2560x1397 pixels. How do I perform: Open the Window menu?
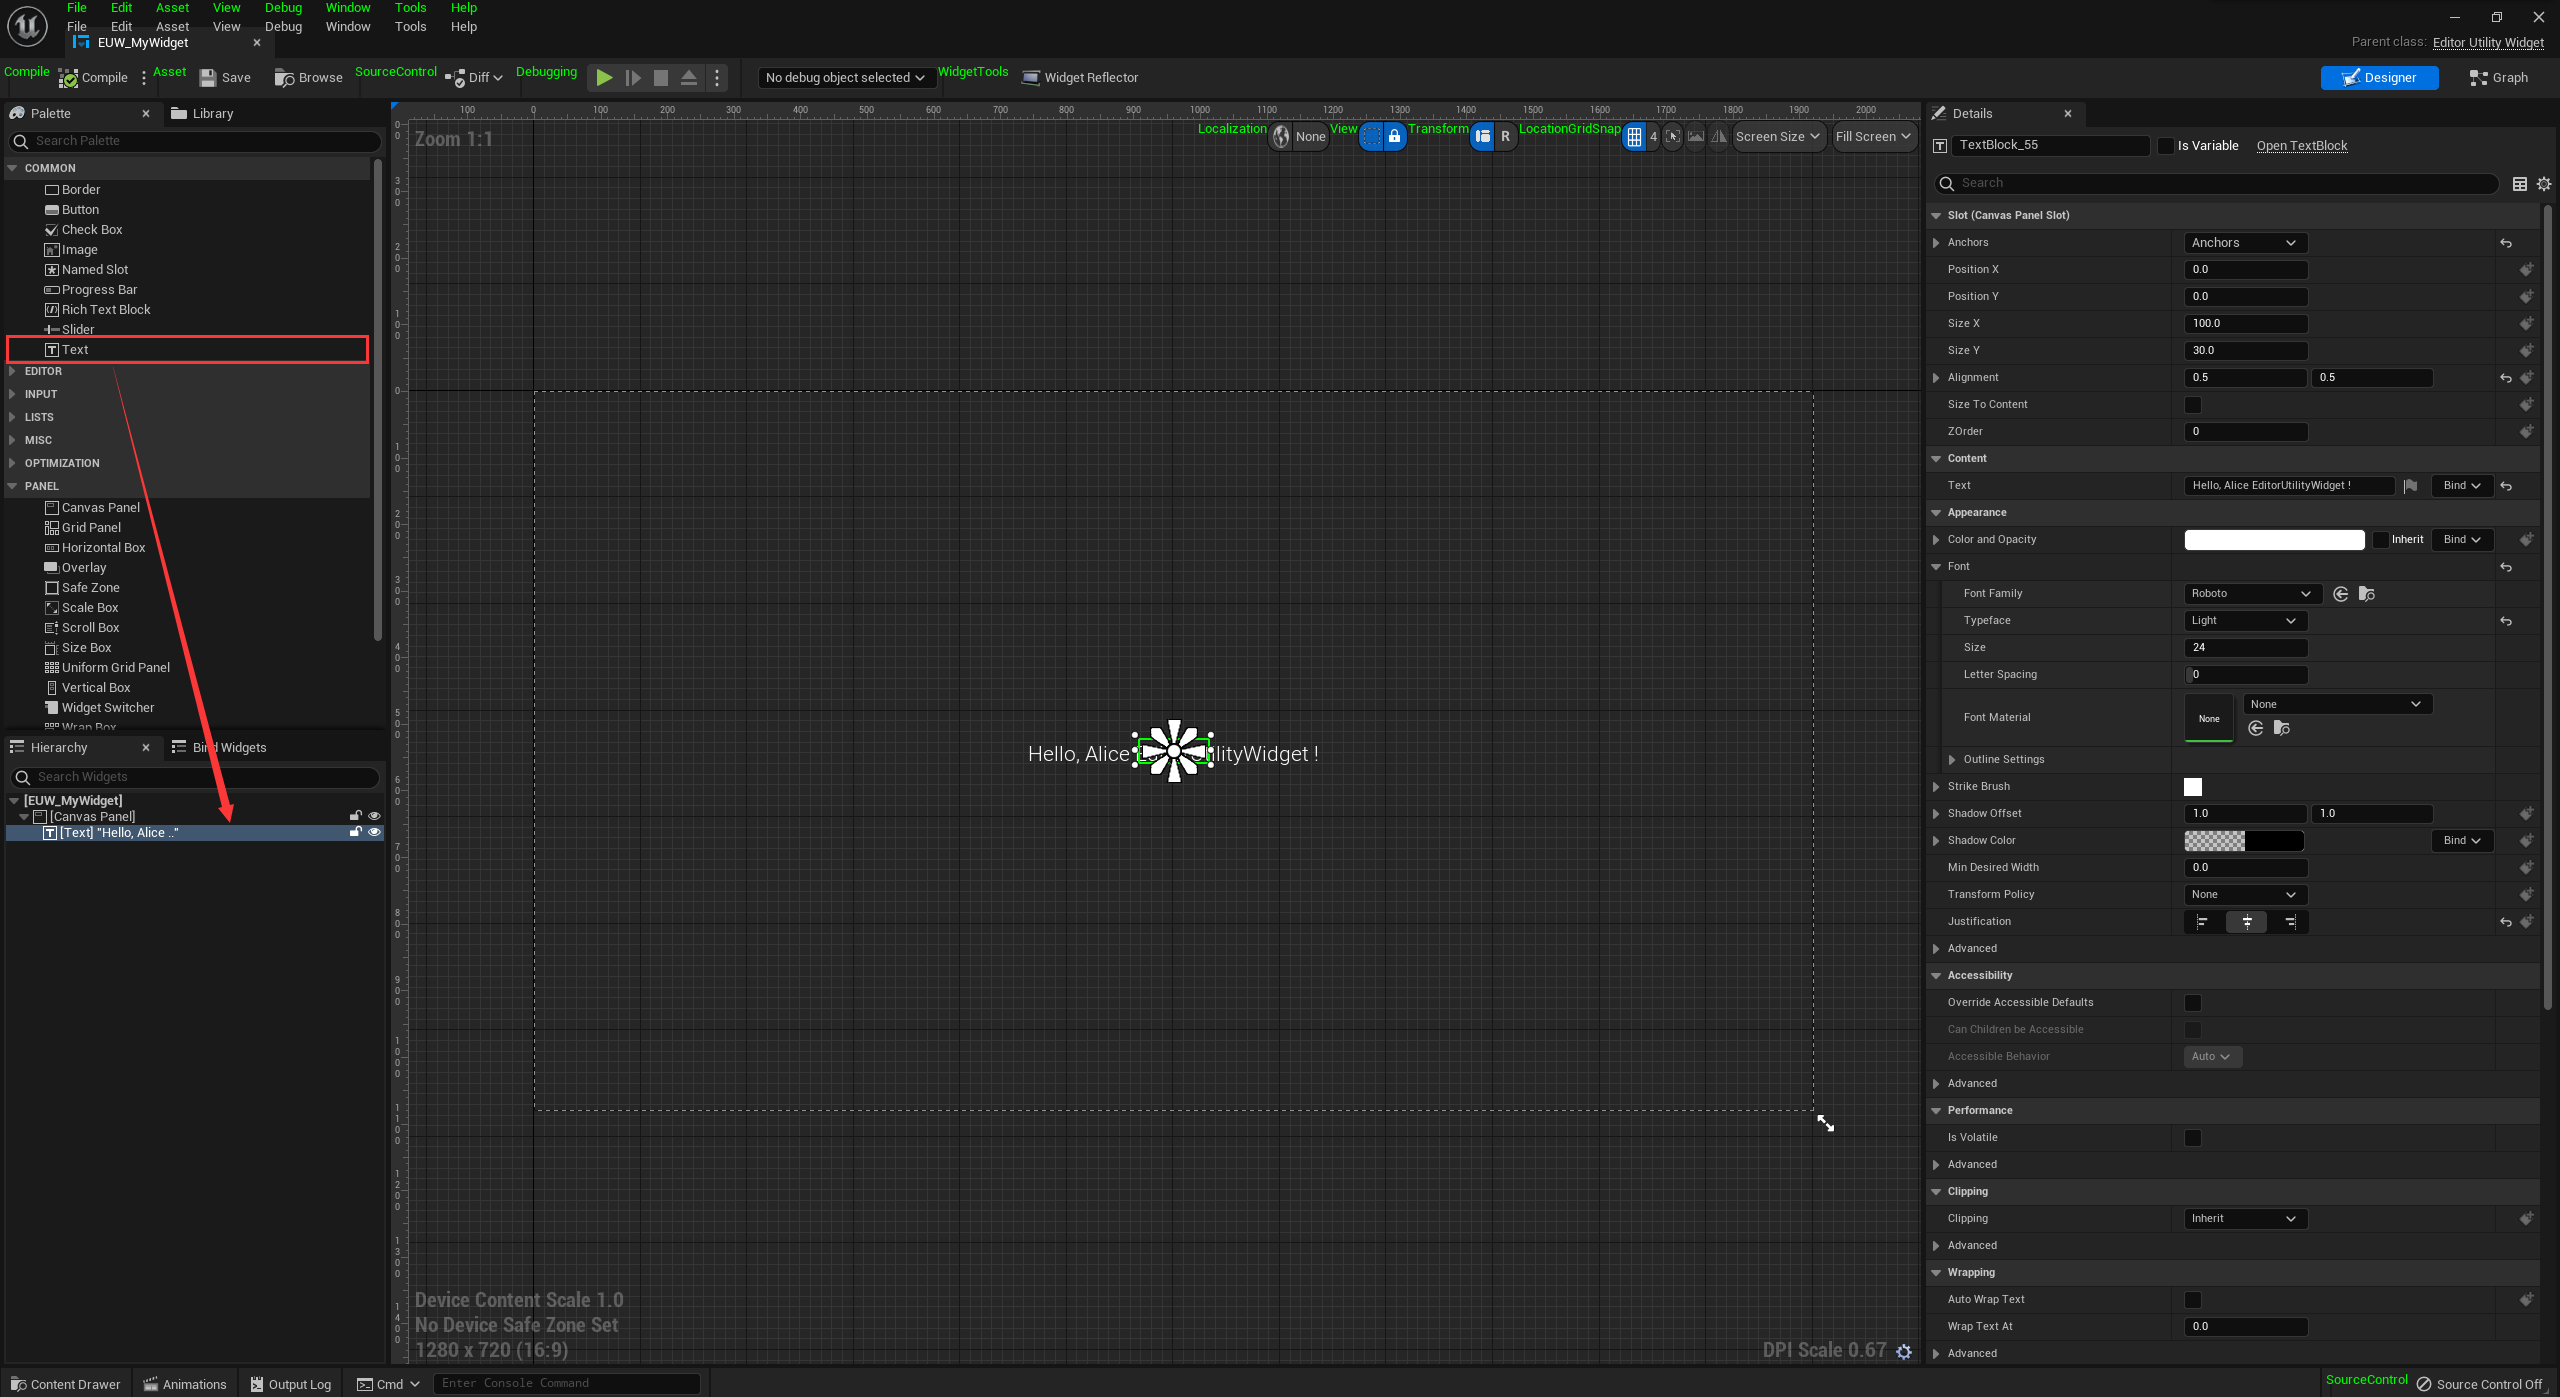tap(348, 27)
